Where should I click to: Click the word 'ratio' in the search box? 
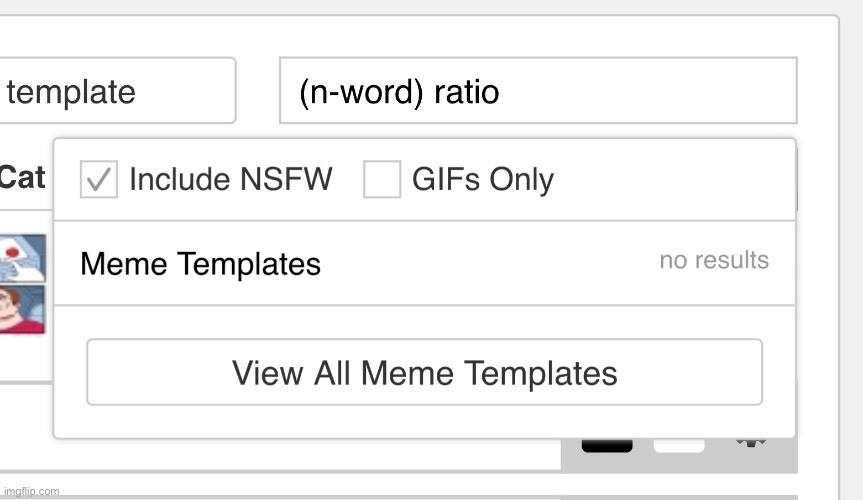tap(466, 92)
